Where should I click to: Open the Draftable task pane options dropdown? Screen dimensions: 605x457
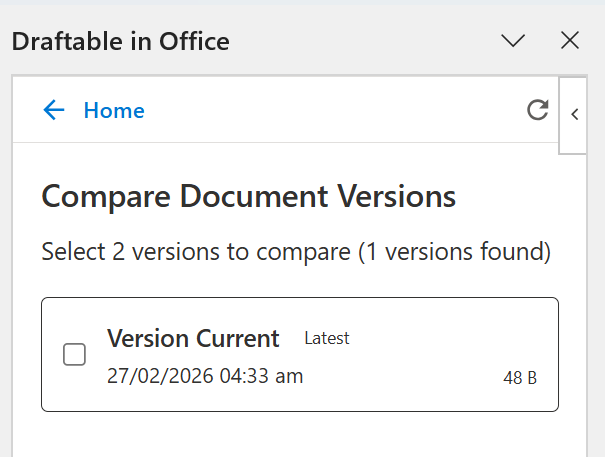tap(513, 41)
